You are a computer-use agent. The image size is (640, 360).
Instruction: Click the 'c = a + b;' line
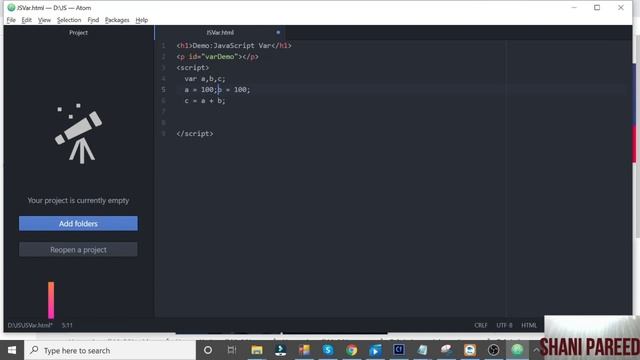[x=204, y=100]
